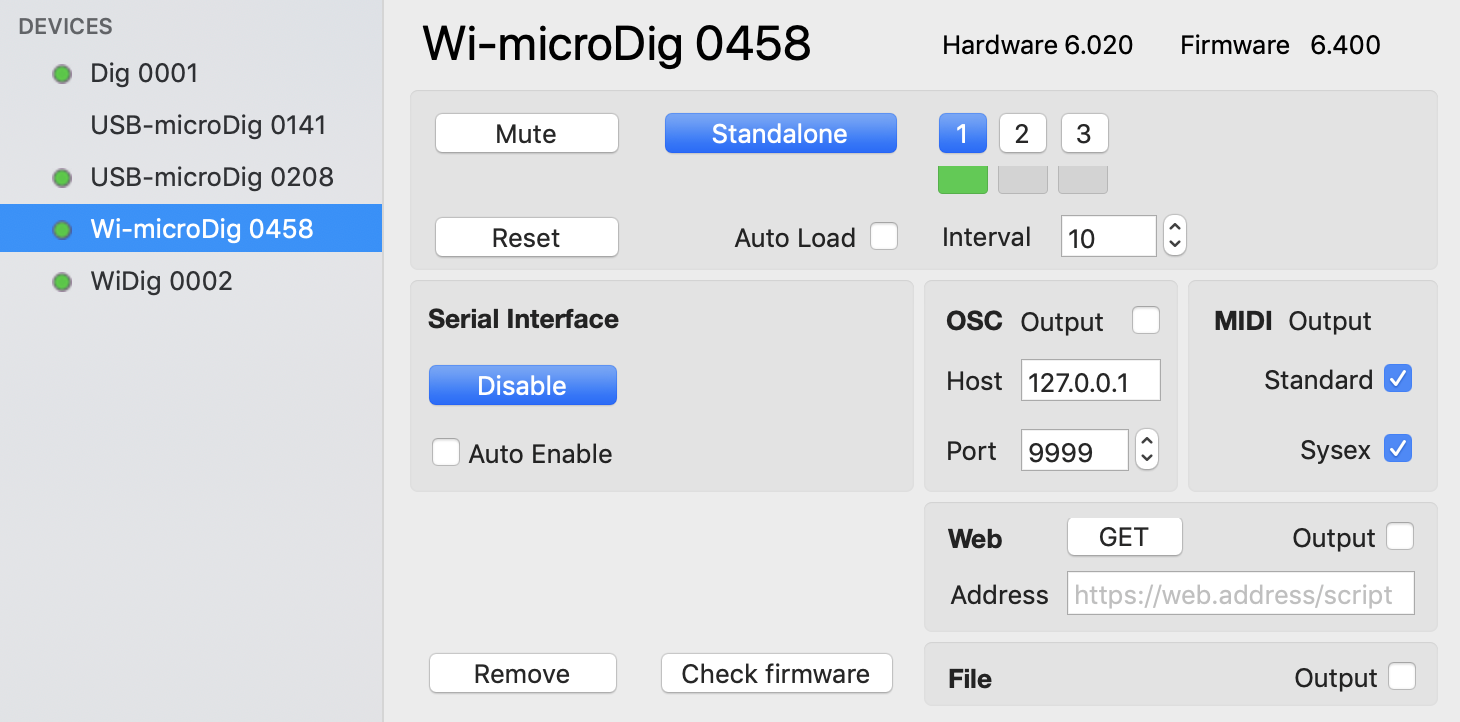
Task: Click the Remove button
Action: click(x=523, y=674)
